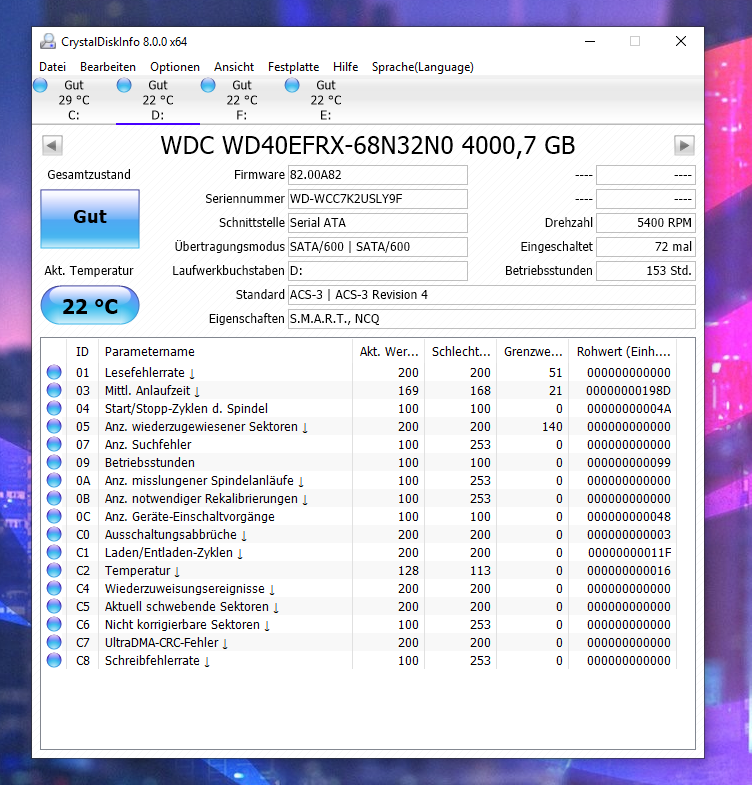This screenshot has width=752, height=785.
Task: Click blue health orb of drive C:
Action: point(41,85)
